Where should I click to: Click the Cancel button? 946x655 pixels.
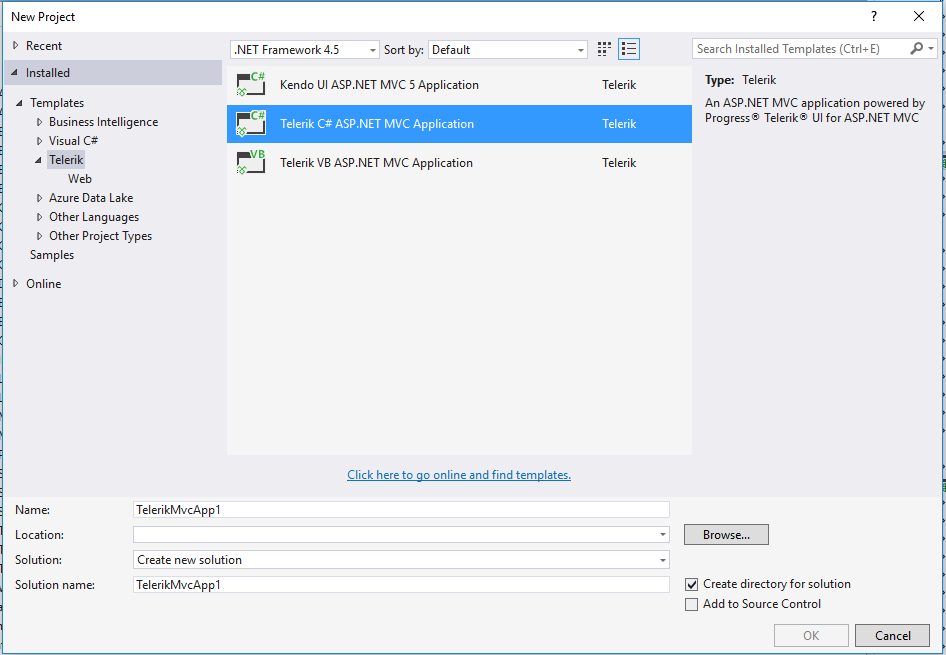(x=892, y=636)
